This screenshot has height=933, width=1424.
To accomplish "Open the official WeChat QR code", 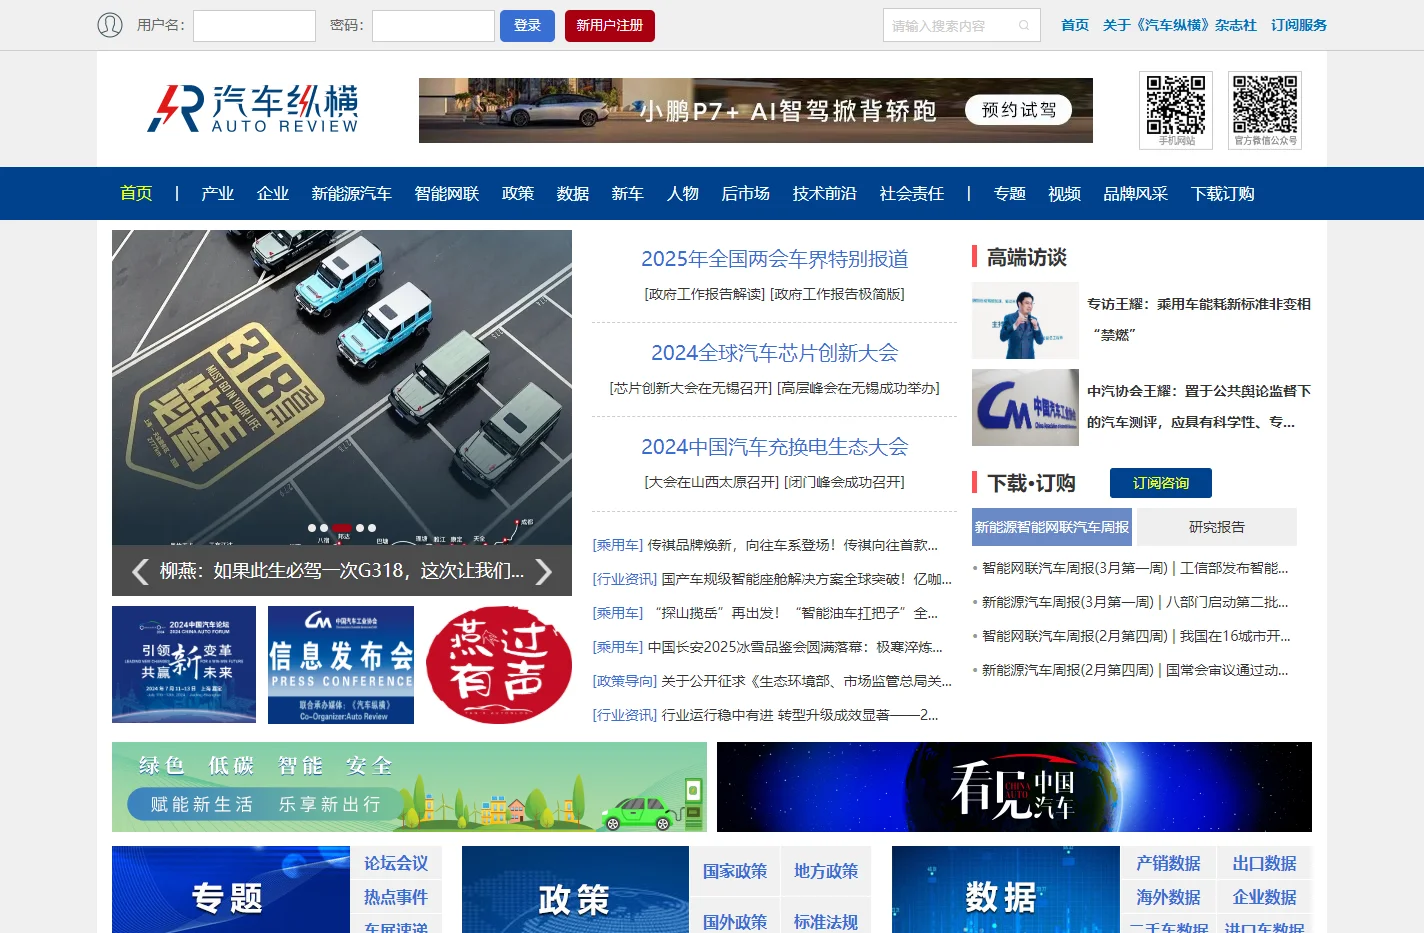I will point(1265,110).
